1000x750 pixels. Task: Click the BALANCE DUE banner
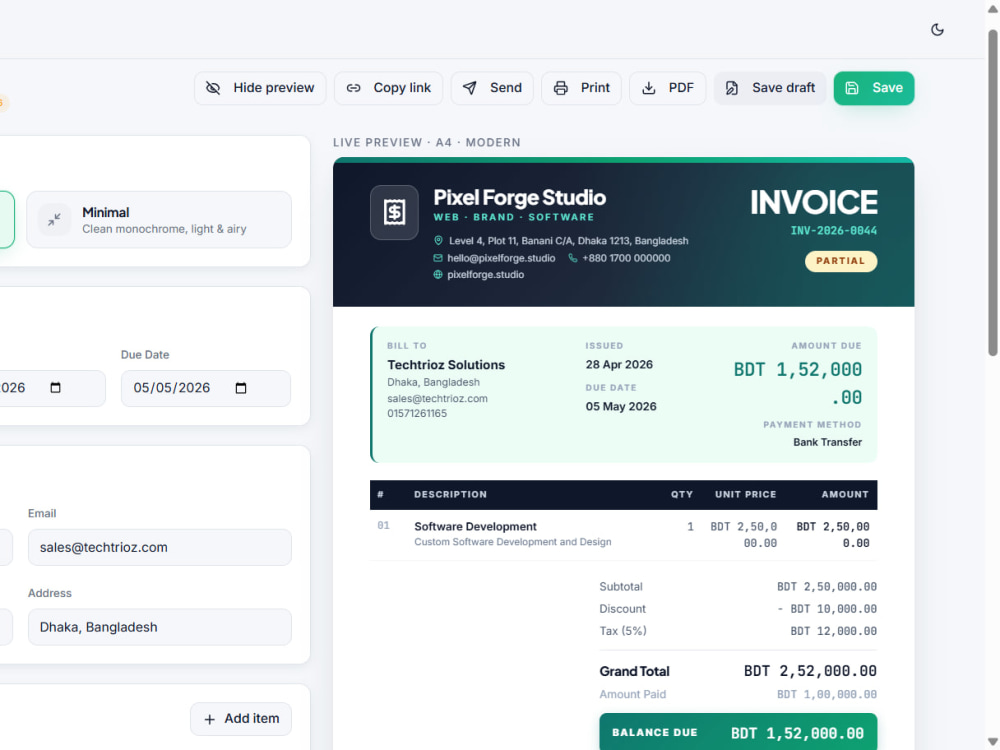738,732
